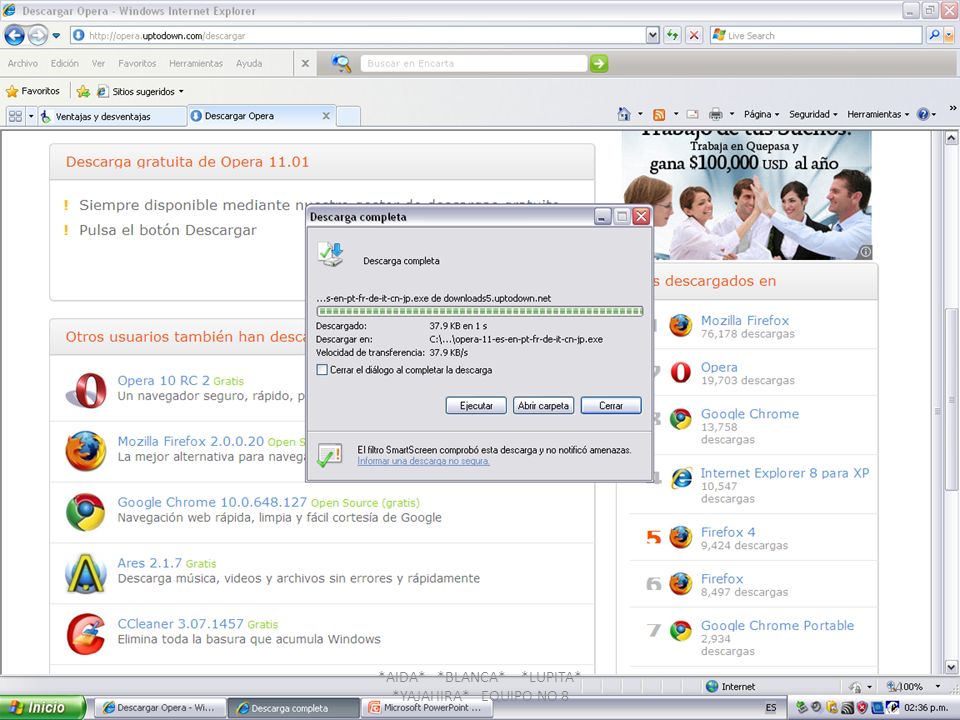Click the Read Mail envelope icon
960x720 pixels.
tap(692, 114)
